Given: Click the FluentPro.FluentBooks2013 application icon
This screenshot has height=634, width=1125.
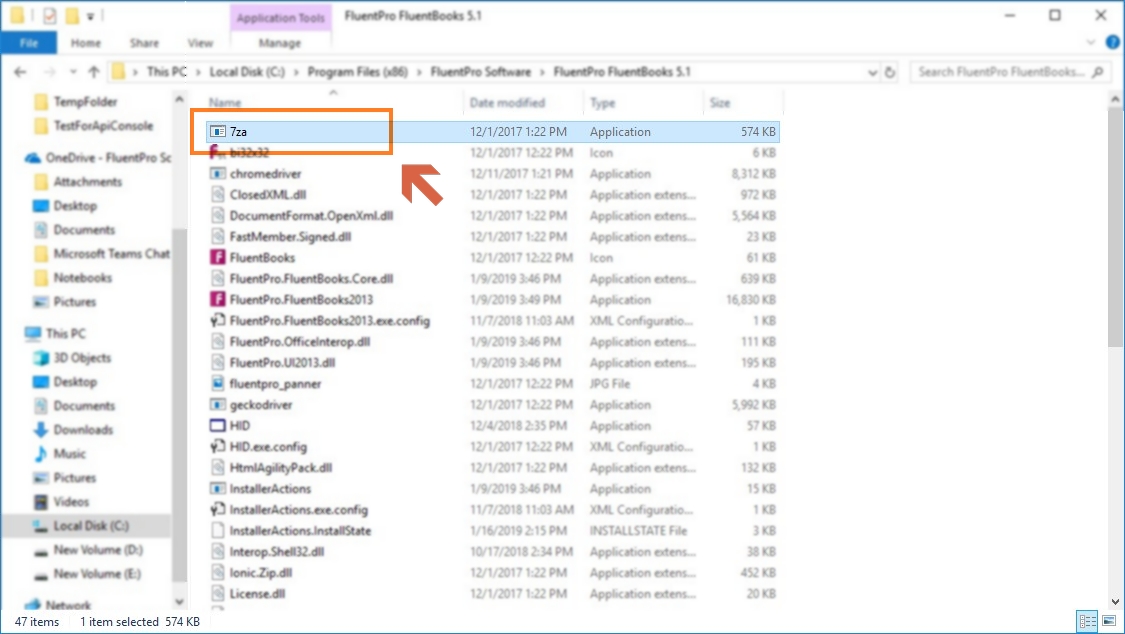Looking at the screenshot, I should [217, 299].
